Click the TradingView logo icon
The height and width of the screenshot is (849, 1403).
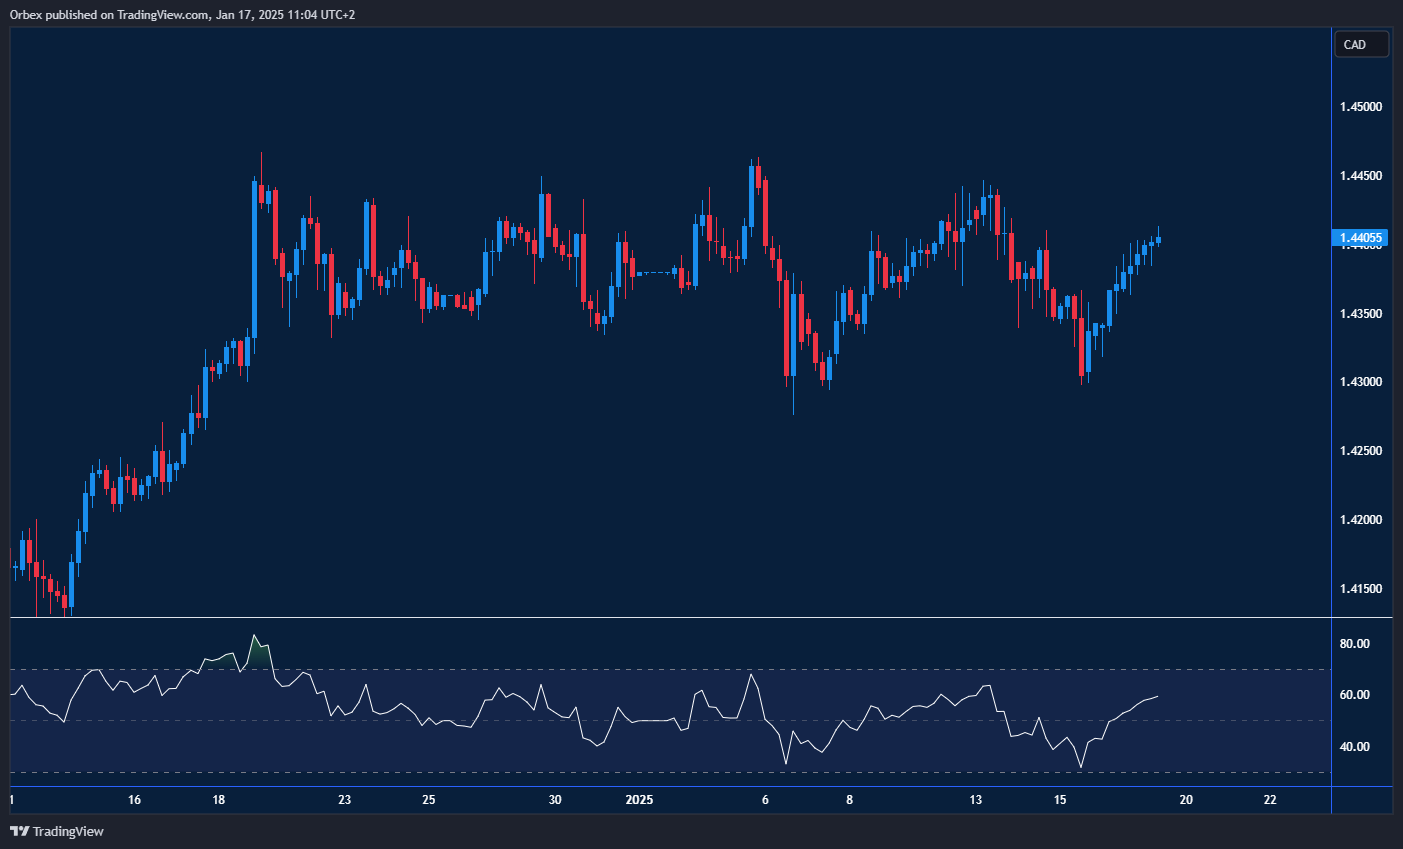19,831
